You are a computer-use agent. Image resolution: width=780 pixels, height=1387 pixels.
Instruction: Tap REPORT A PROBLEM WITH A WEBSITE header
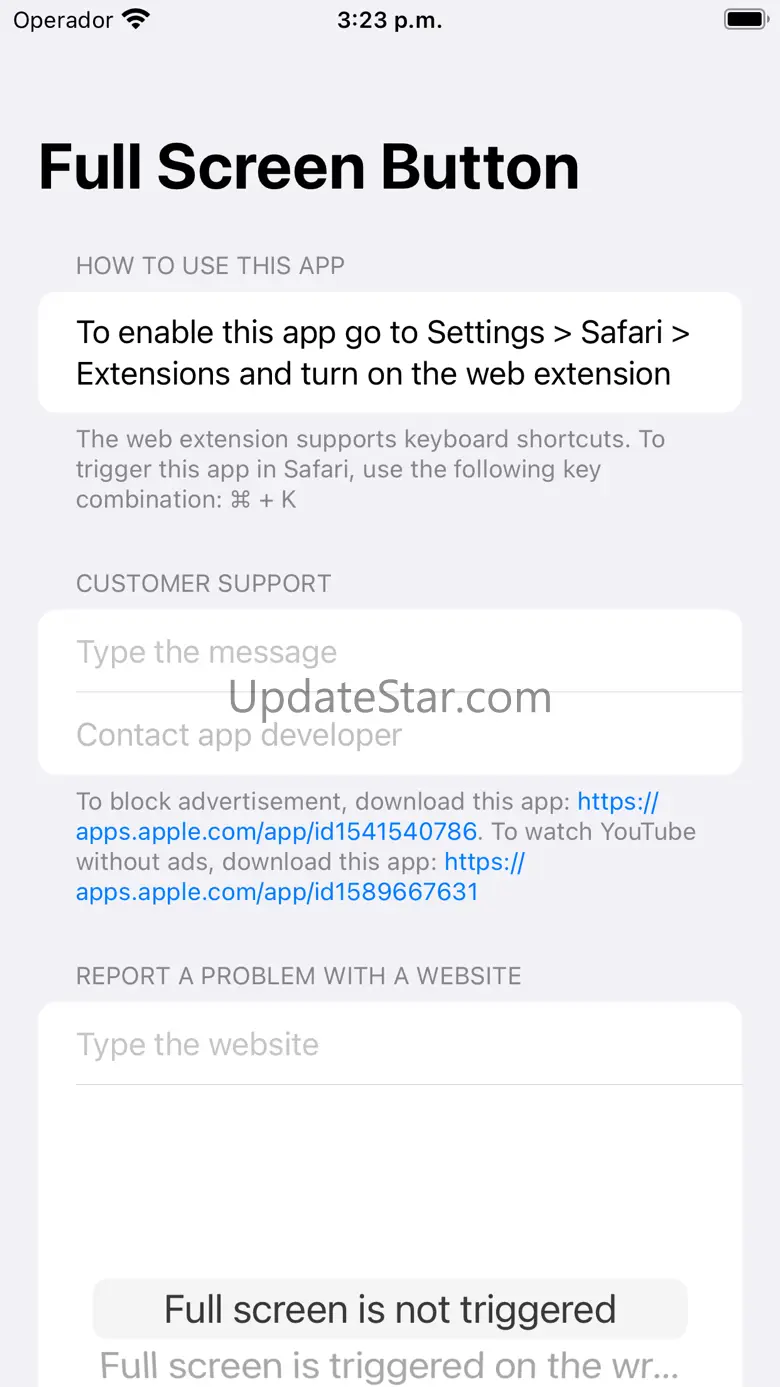[299, 976]
